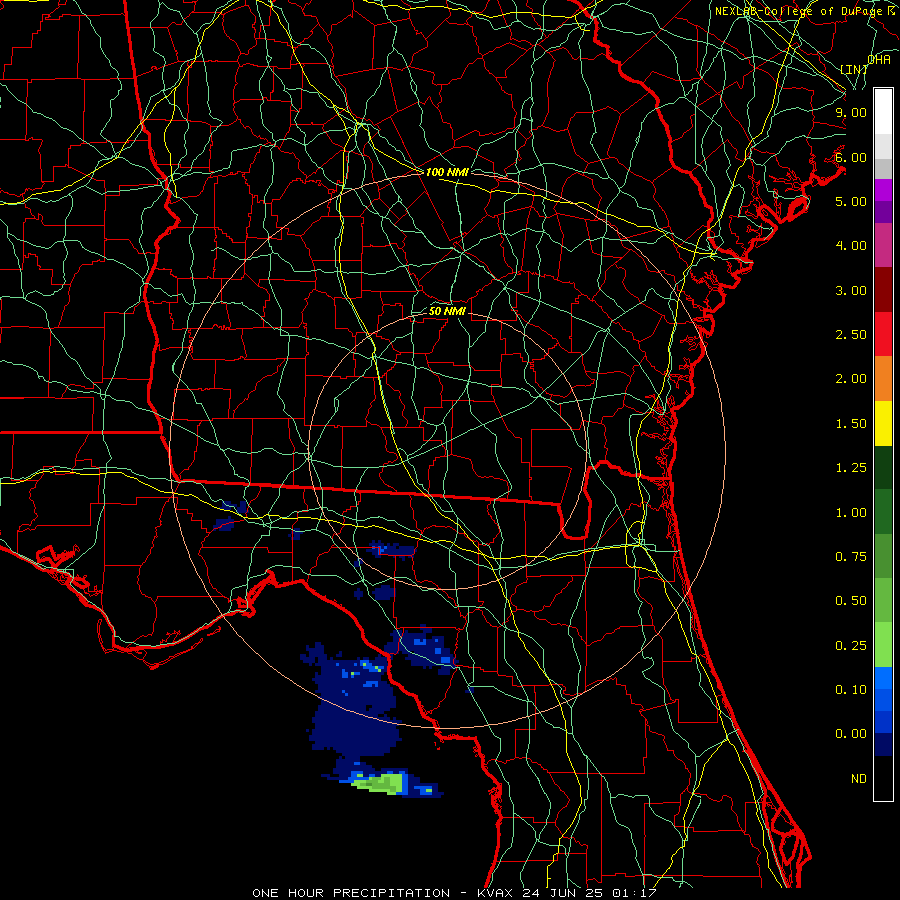Click the 0.10 legend value
The image size is (900, 900).
pyautogui.click(x=851, y=690)
